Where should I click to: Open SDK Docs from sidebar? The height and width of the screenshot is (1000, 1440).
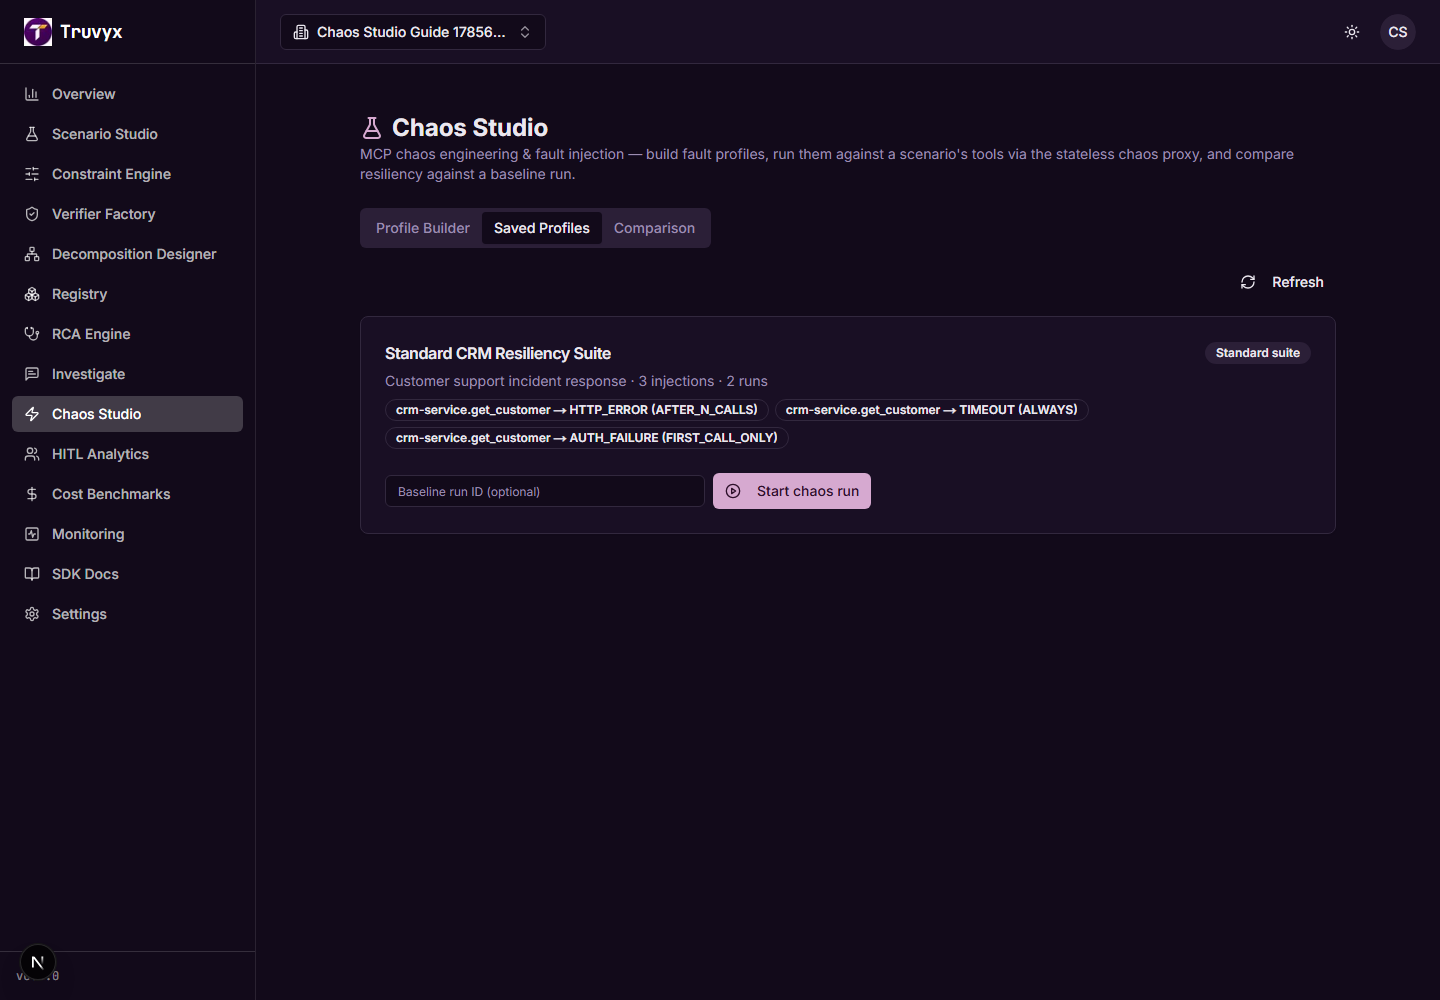127,574
